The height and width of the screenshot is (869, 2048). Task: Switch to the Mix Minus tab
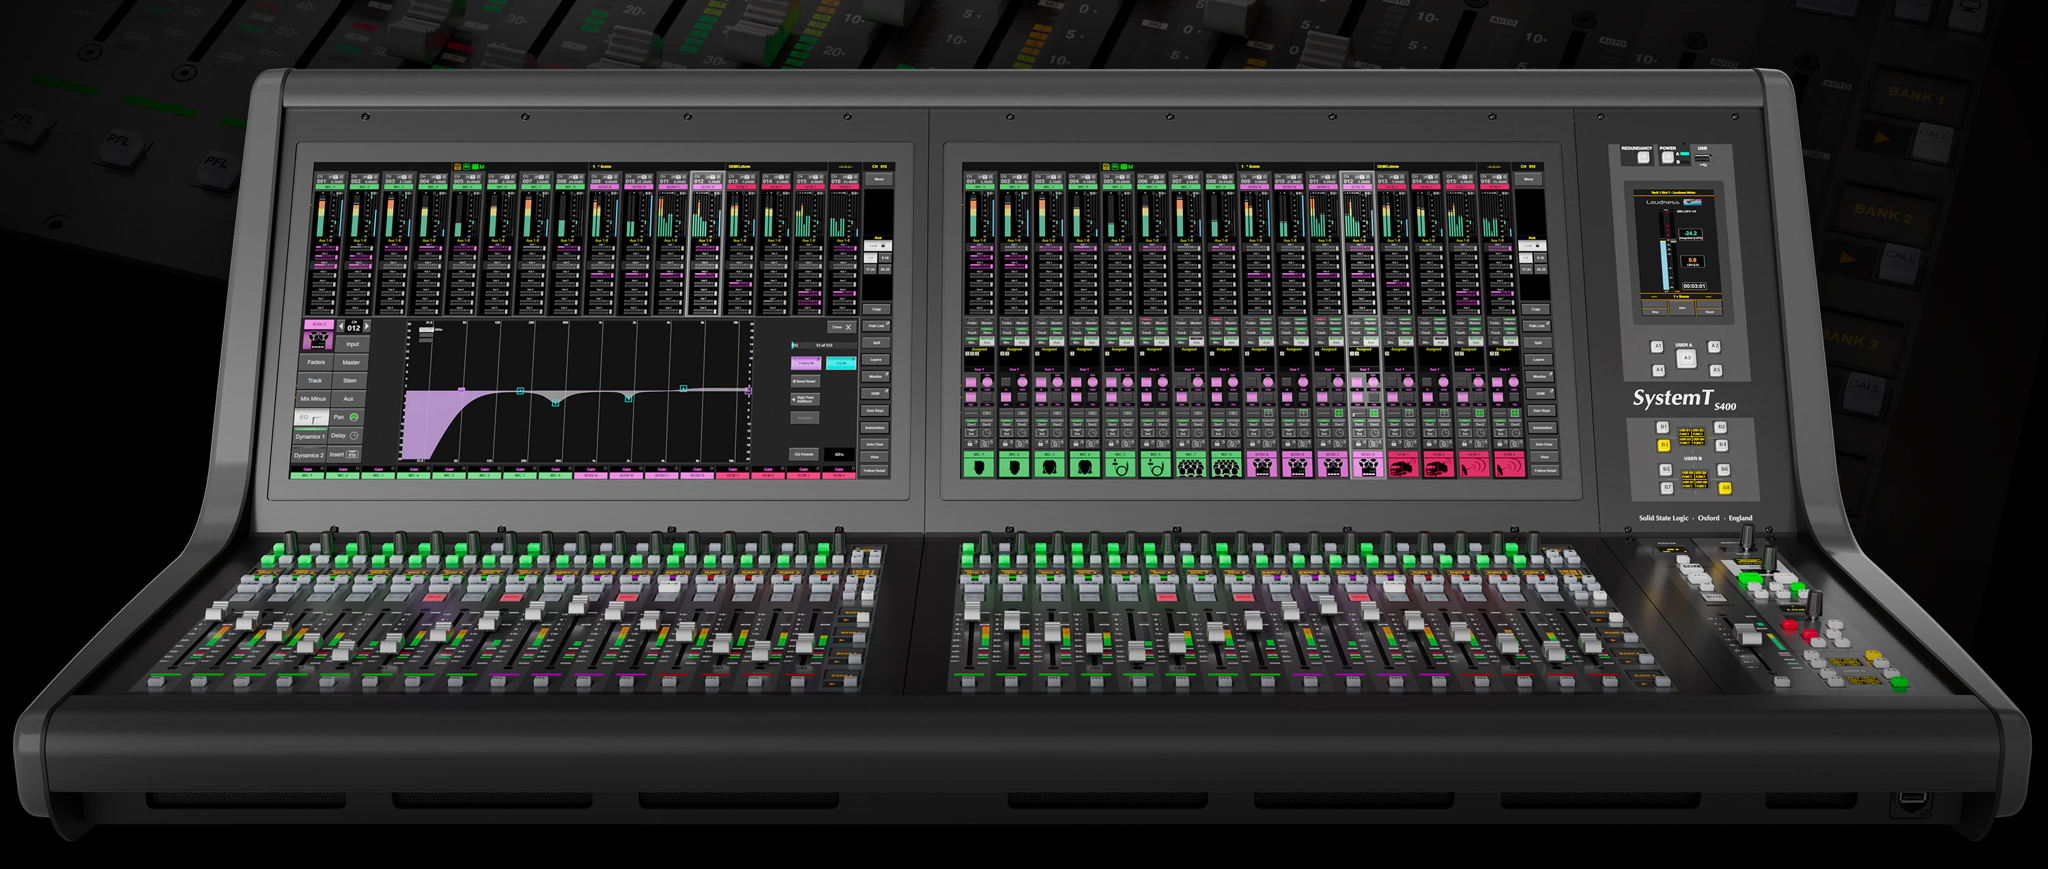[313, 398]
